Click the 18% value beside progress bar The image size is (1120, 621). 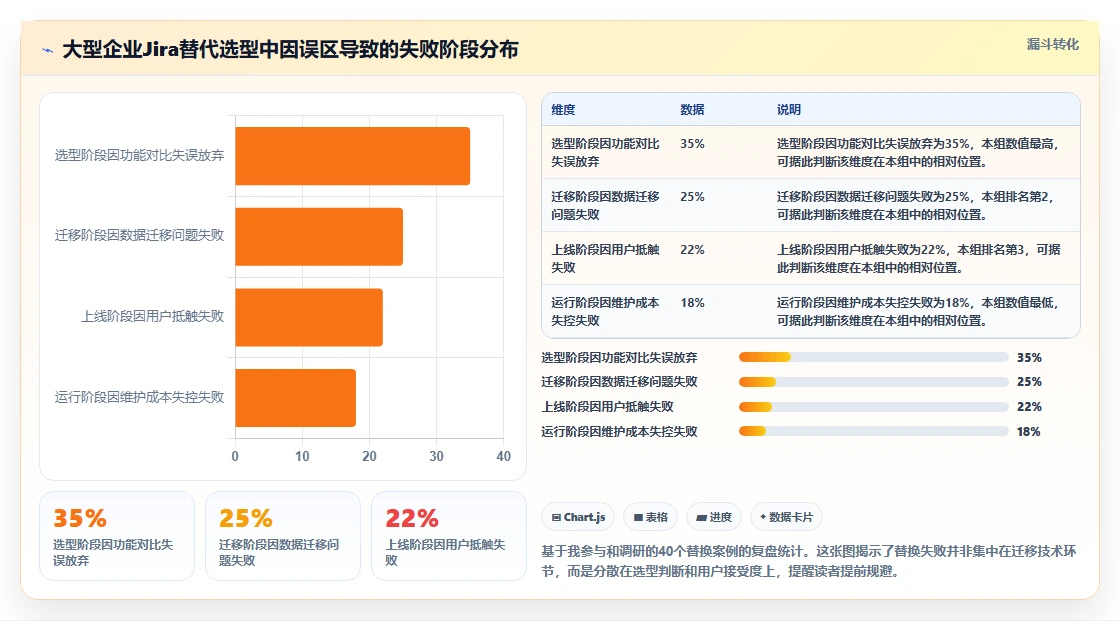point(1029,432)
